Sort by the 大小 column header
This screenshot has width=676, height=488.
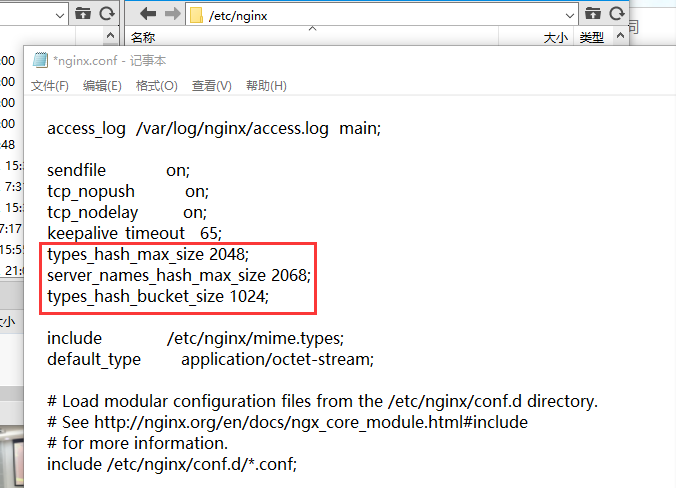pyautogui.click(x=556, y=38)
